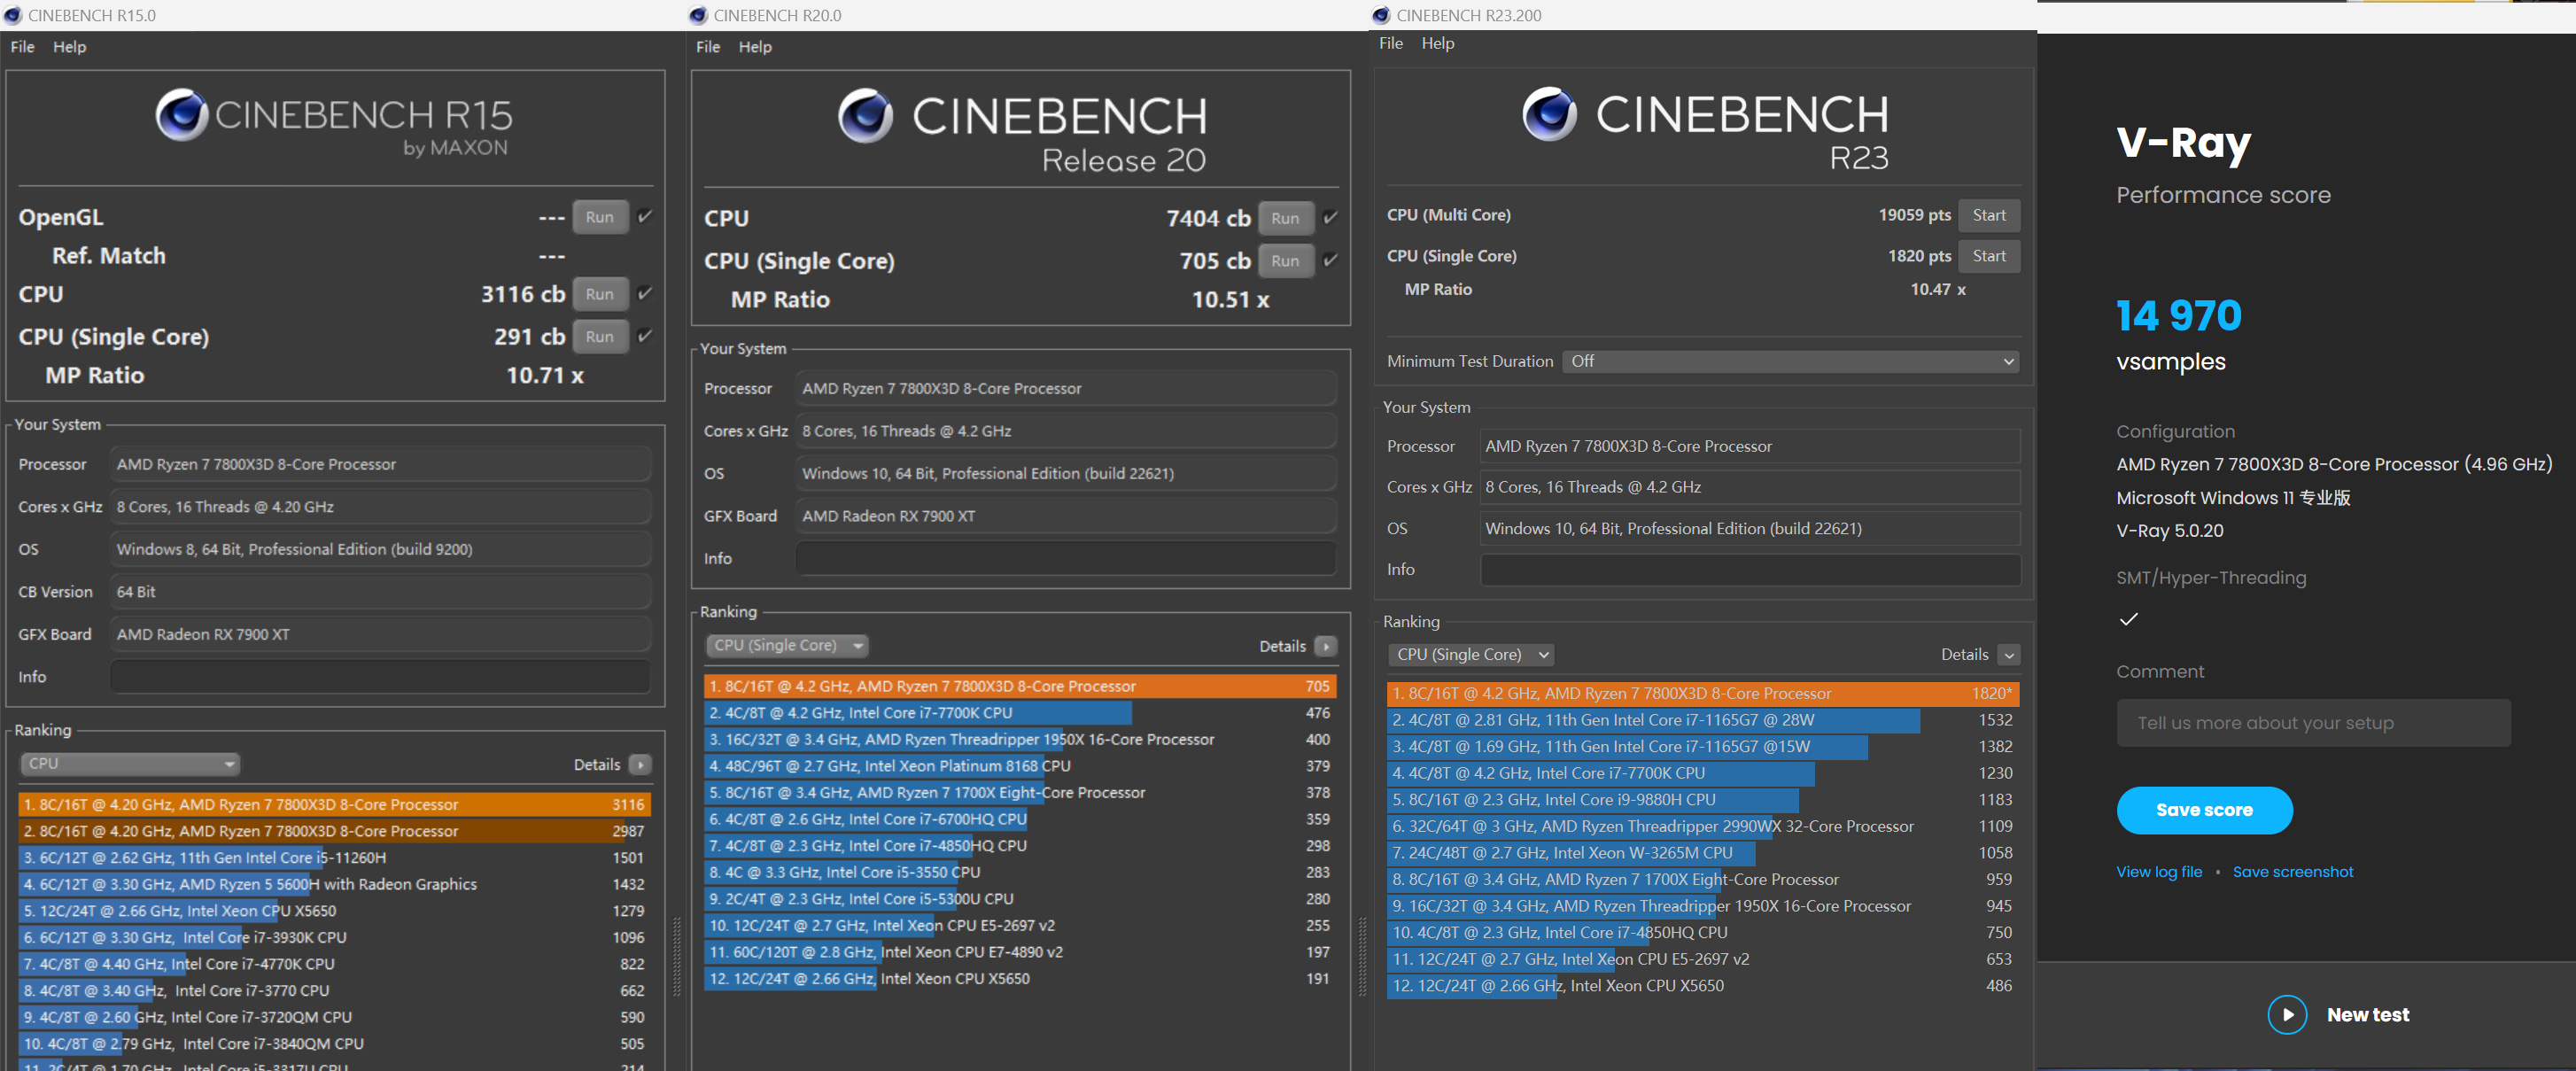Select the Xeon E7-4890 v2 row in R20
2576x1071 pixels.
[1020, 952]
